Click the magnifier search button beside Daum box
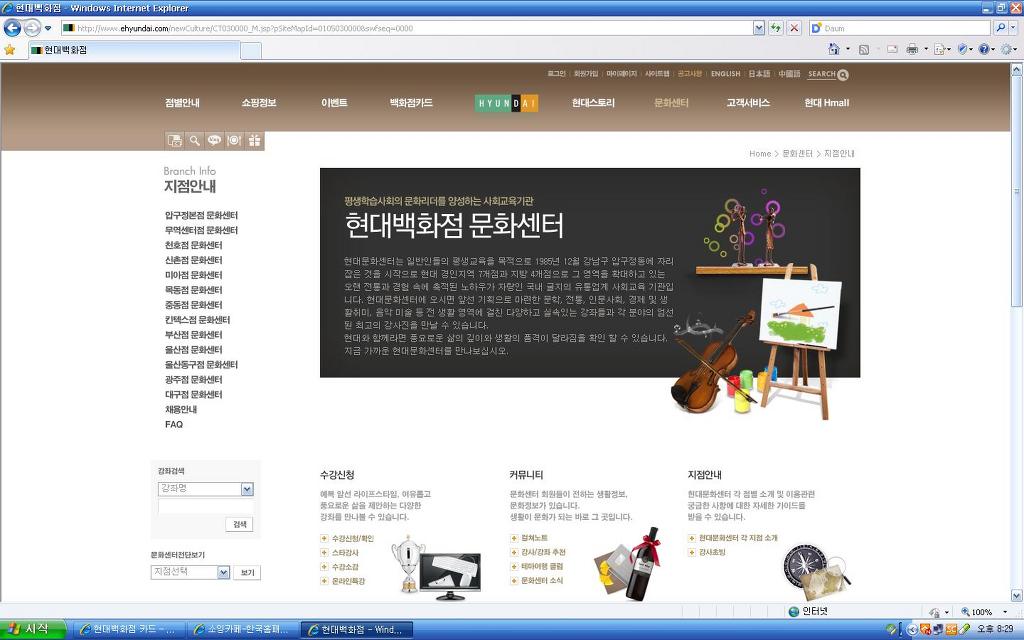Screen dimensions: 1024x640 1000,28
